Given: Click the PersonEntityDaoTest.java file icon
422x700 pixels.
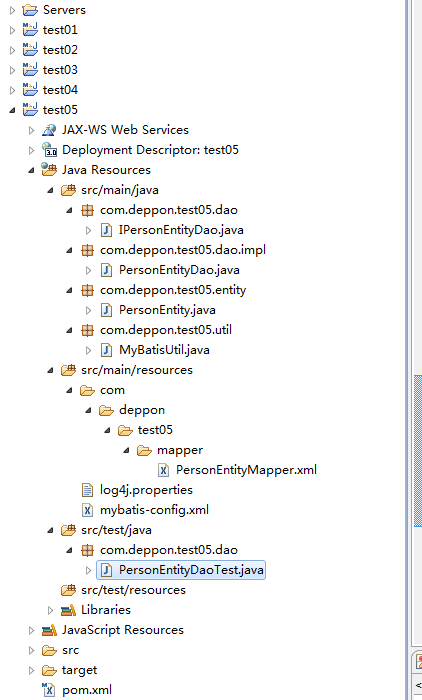Looking at the screenshot, I should pyautogui.click(x=106, y=570).
